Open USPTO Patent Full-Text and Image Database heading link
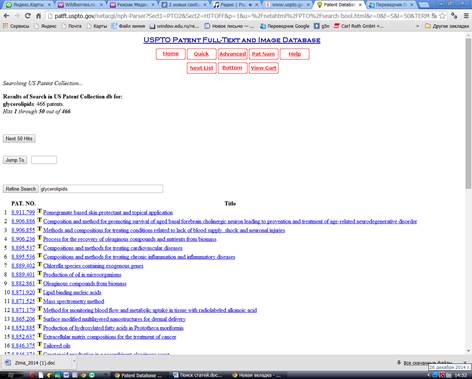The height and width of the screenshot is (379, 472). [x=232, y=40]
